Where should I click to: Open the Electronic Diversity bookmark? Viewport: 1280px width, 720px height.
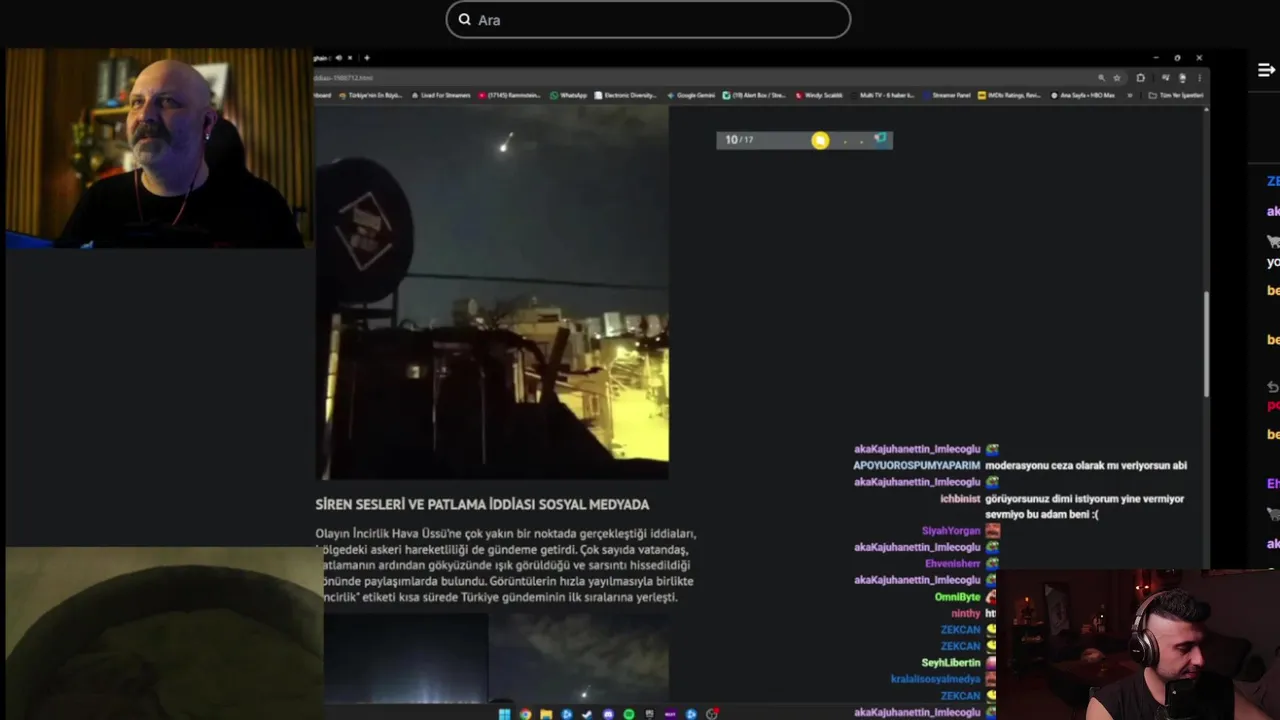(626, 95)
